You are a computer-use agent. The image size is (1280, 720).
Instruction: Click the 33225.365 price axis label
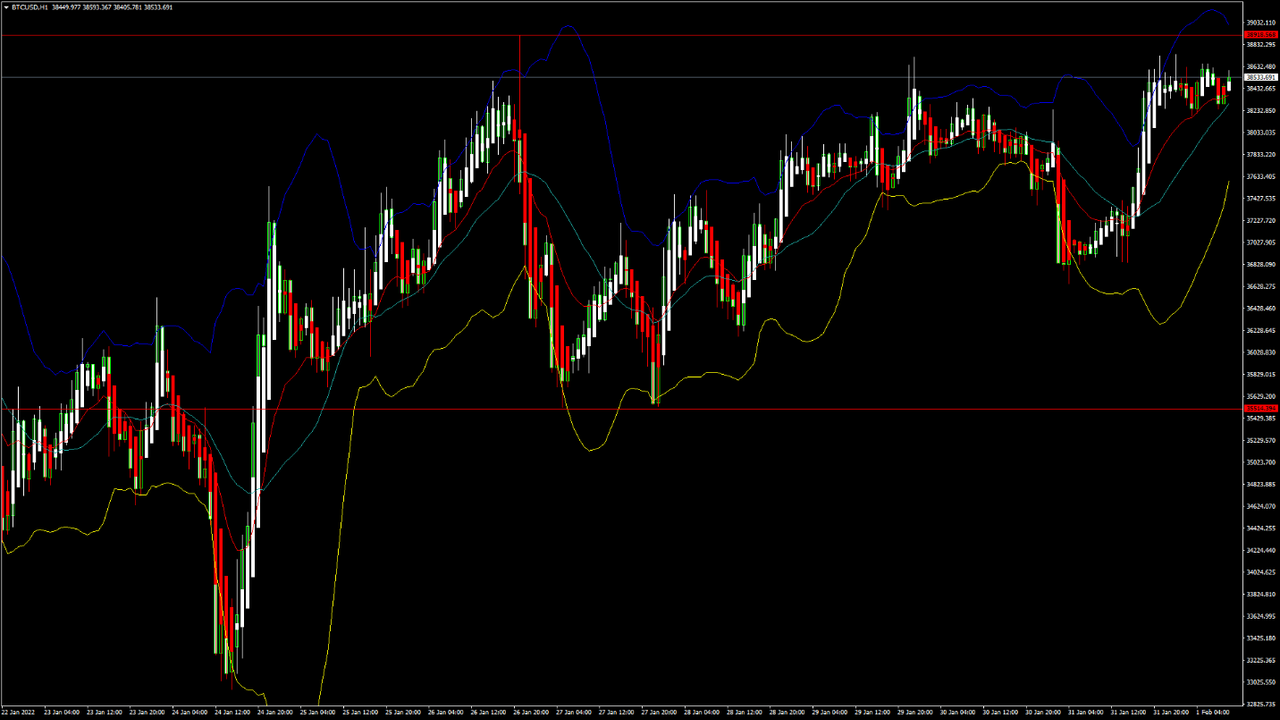pos(1260,660)
